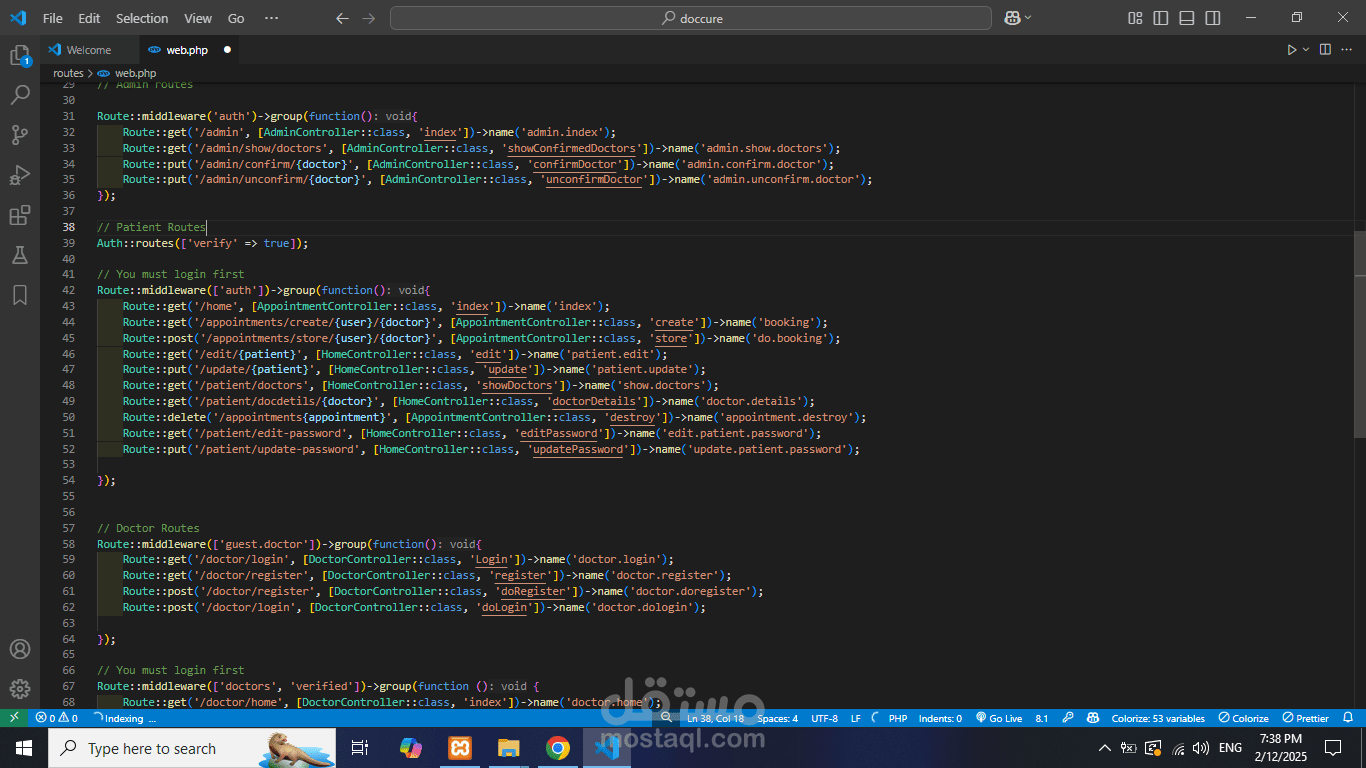Click the Split Editor Right icon
Image resolution: width=1366 pixels, height=768 pixels.
tap(1325, 50)
